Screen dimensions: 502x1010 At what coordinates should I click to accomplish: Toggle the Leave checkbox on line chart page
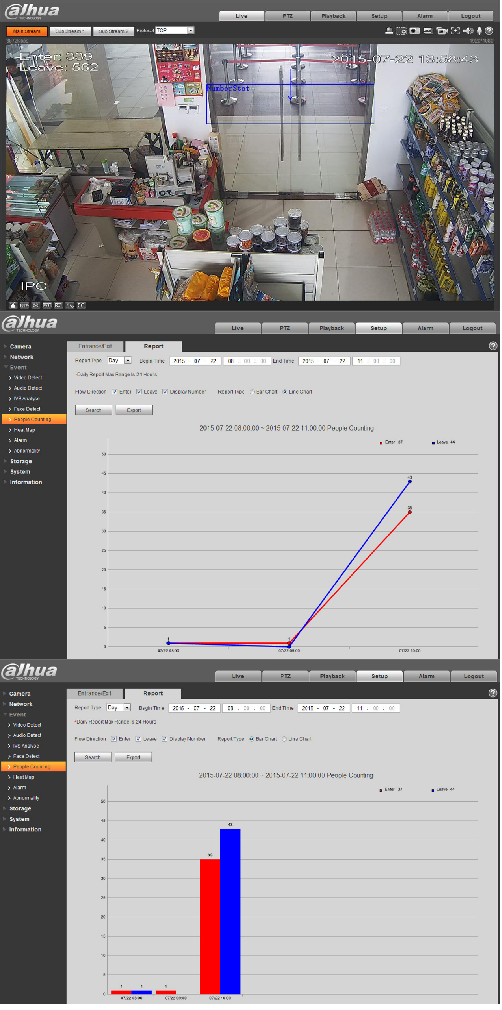tap(139, 391)
